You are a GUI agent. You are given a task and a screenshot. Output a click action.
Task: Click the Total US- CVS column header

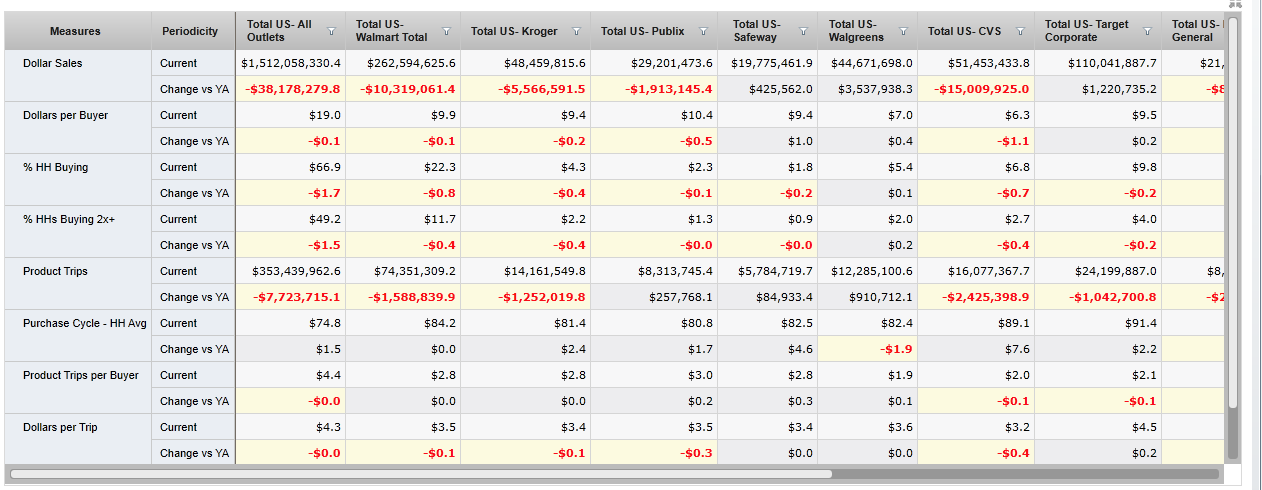(964, 31)
